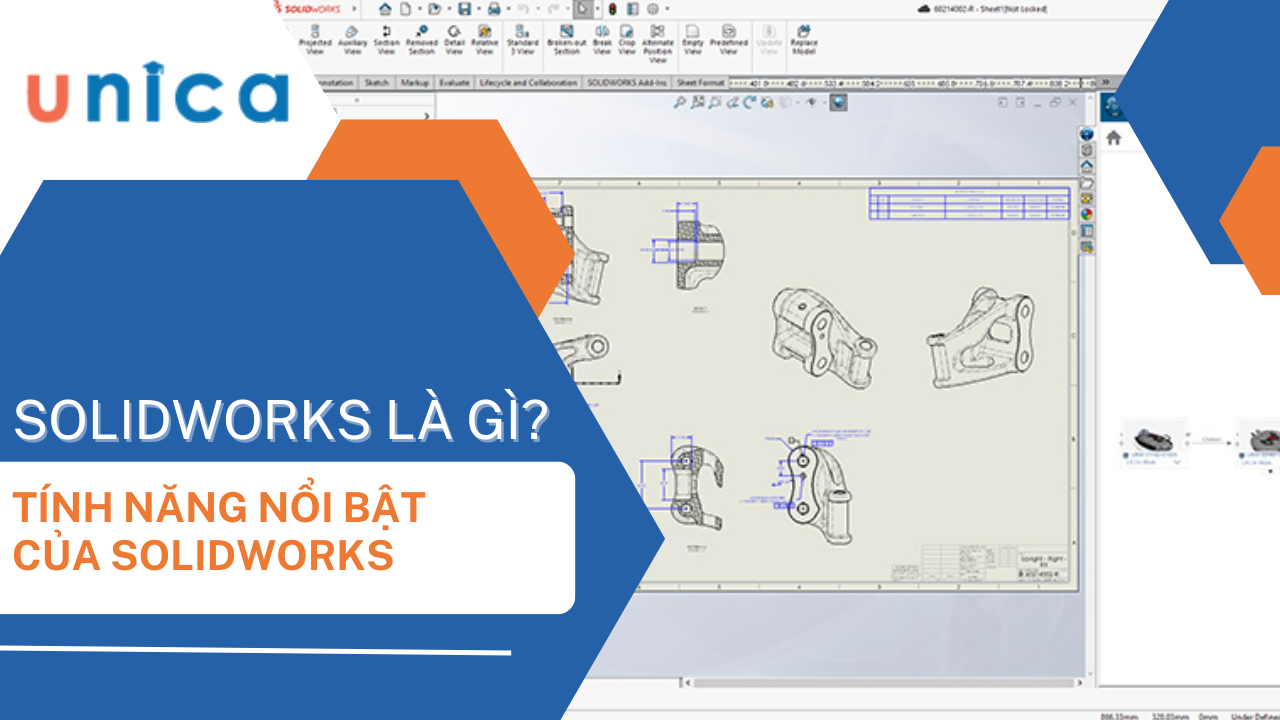Create a Broken-out Section
This screenshot has height=720, width=1280.
(x=566, y=39)
